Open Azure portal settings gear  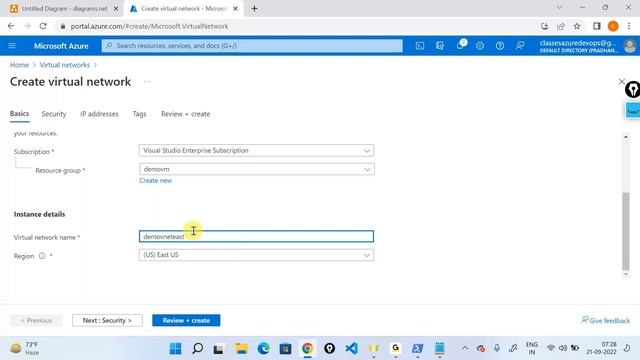480,46
